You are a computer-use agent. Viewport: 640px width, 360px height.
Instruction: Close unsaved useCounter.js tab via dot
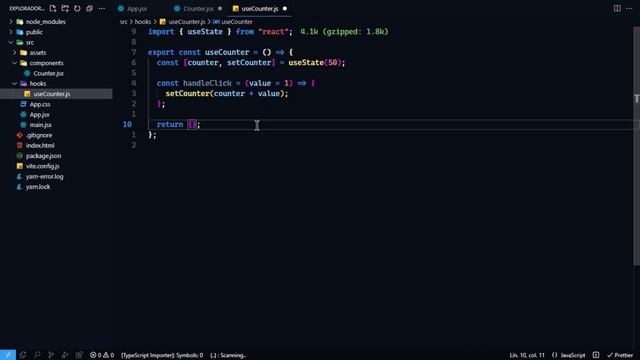coord(285,9)
